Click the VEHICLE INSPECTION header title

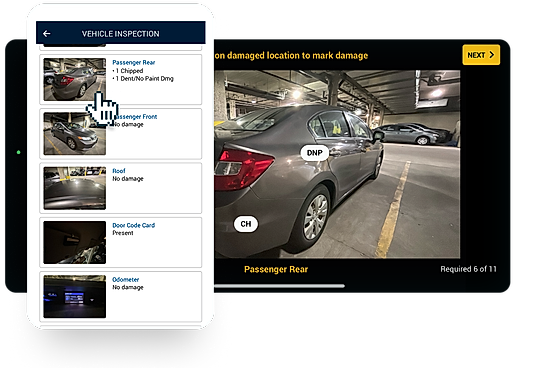point(121,34)
